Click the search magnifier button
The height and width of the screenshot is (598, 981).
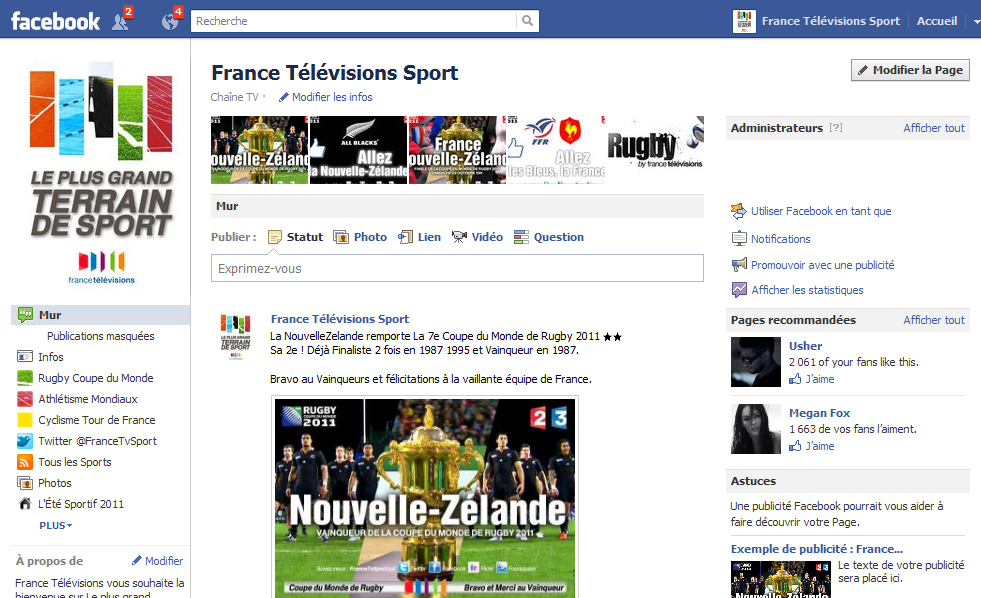coord(527,21)
